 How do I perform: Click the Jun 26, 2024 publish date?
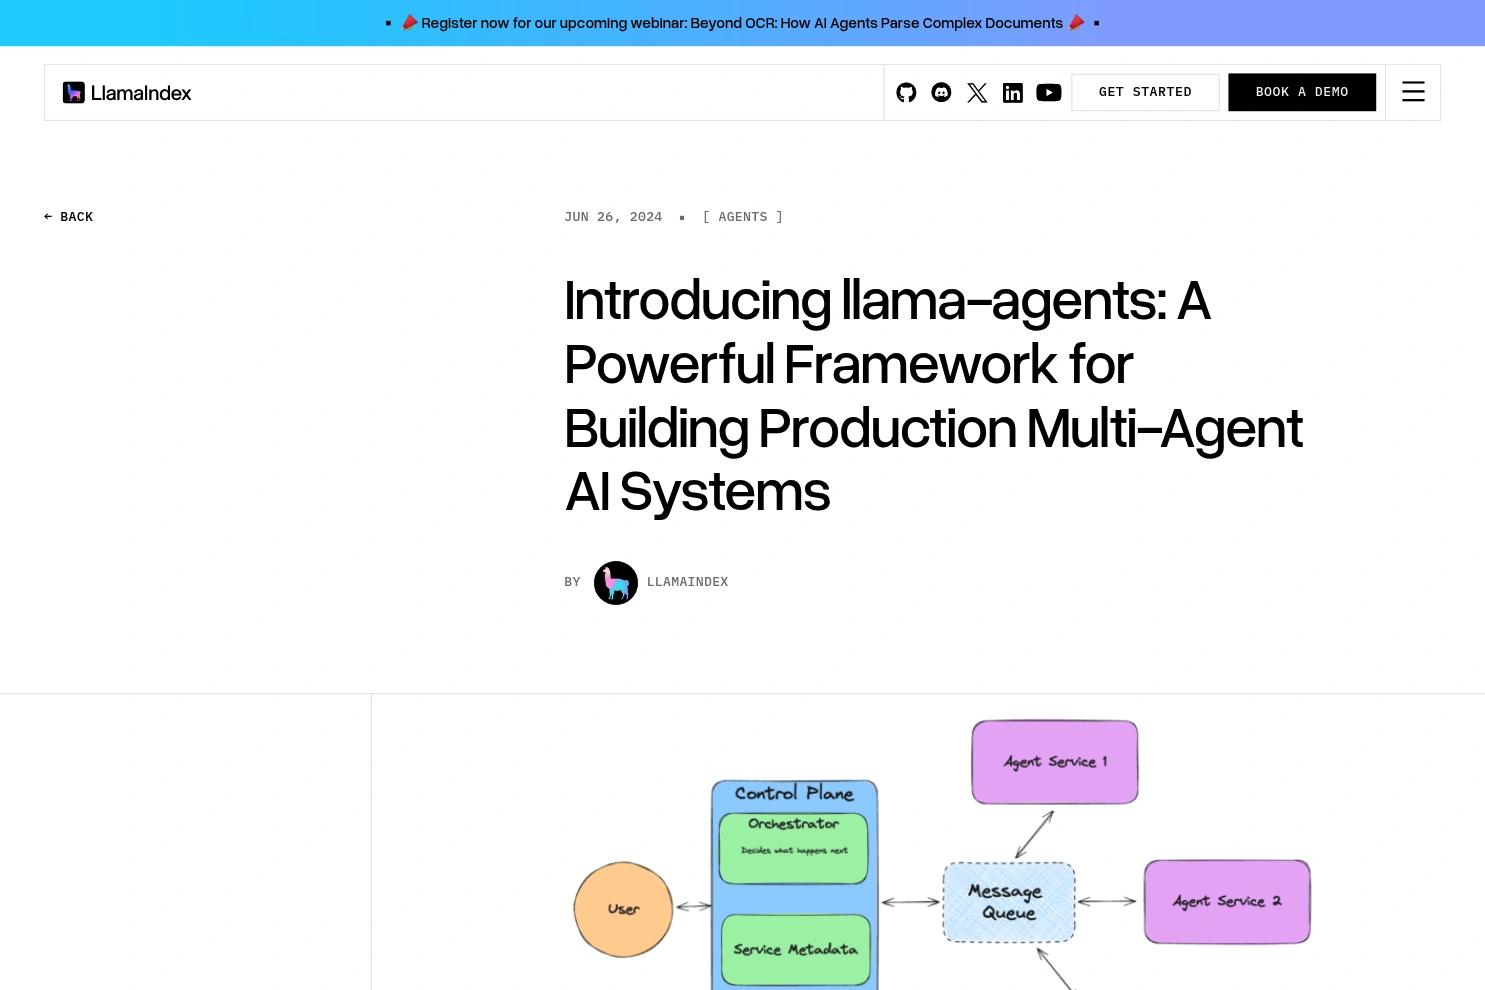pyautogui.click(x=613, y=217)
